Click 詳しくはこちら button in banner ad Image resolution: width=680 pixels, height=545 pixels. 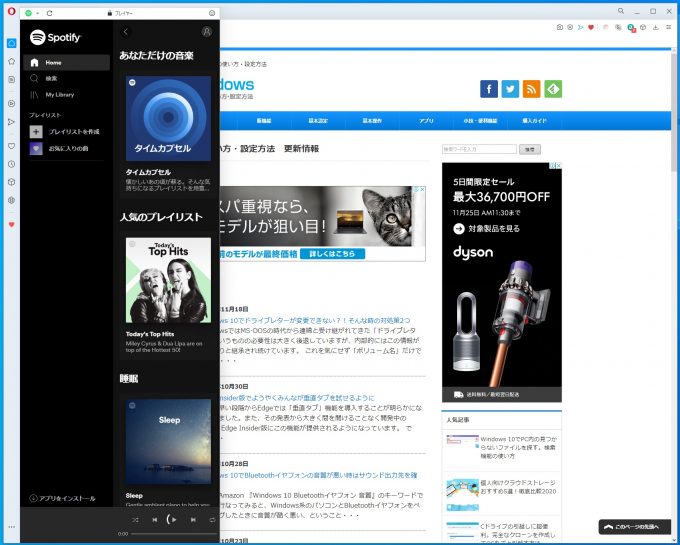point(332,254)
